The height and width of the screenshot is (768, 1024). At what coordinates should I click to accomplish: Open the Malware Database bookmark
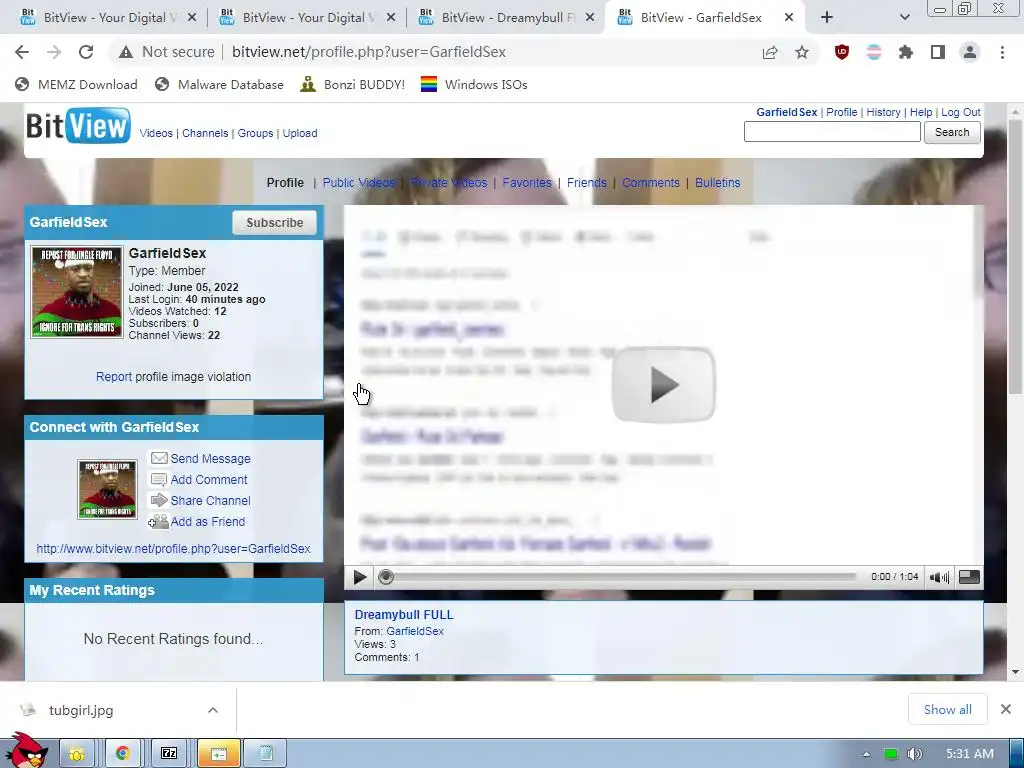pyautogui.click(x=219, y=84)
